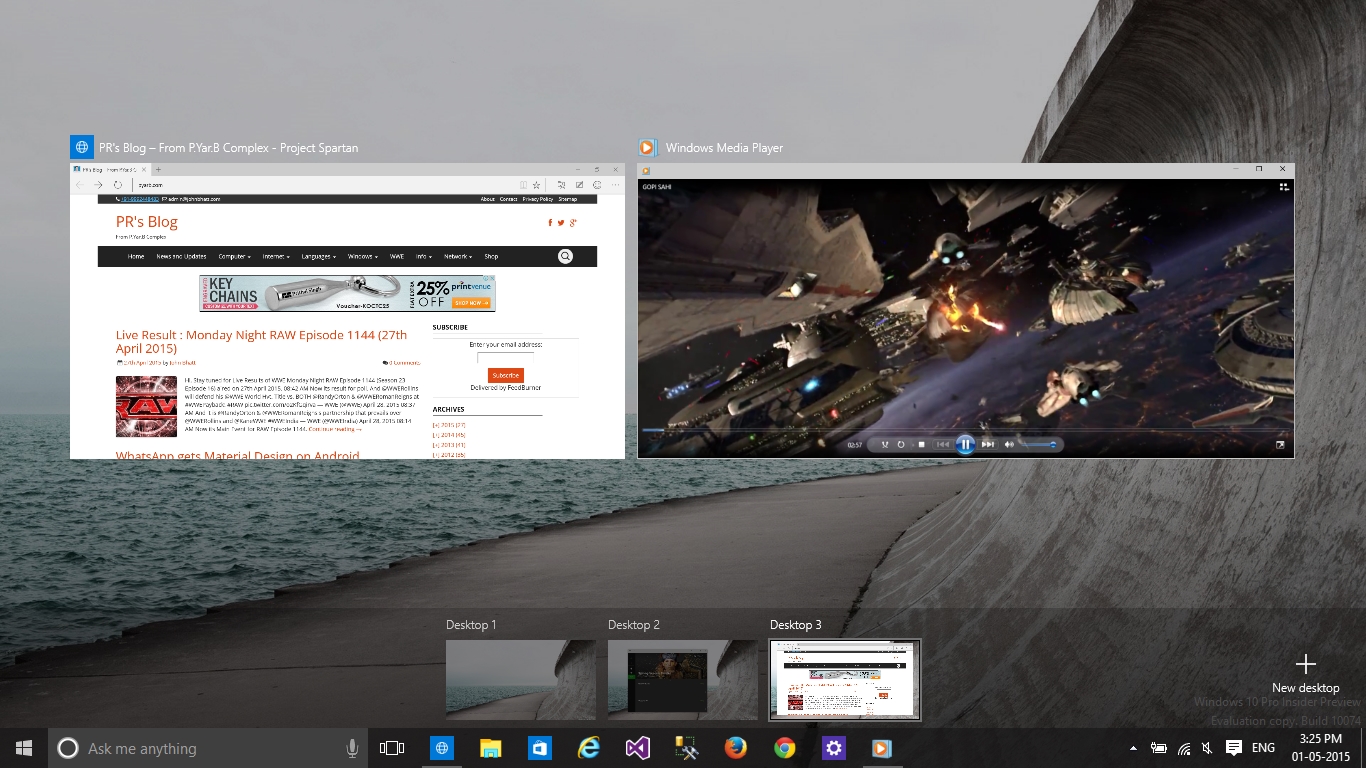Screen dimensions: 1366x768
Task: Expand the Internet menu on PR's Blog
Action: pos(276,256)
